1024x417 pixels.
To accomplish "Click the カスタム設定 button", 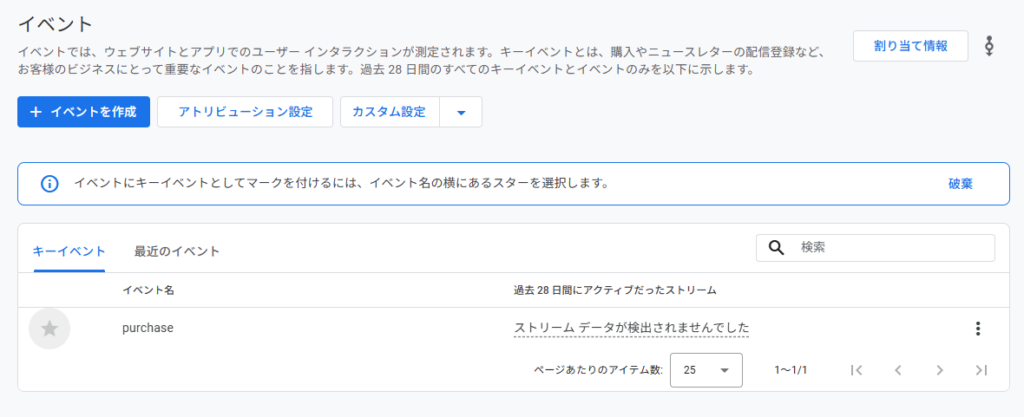I will coord(389,112).
